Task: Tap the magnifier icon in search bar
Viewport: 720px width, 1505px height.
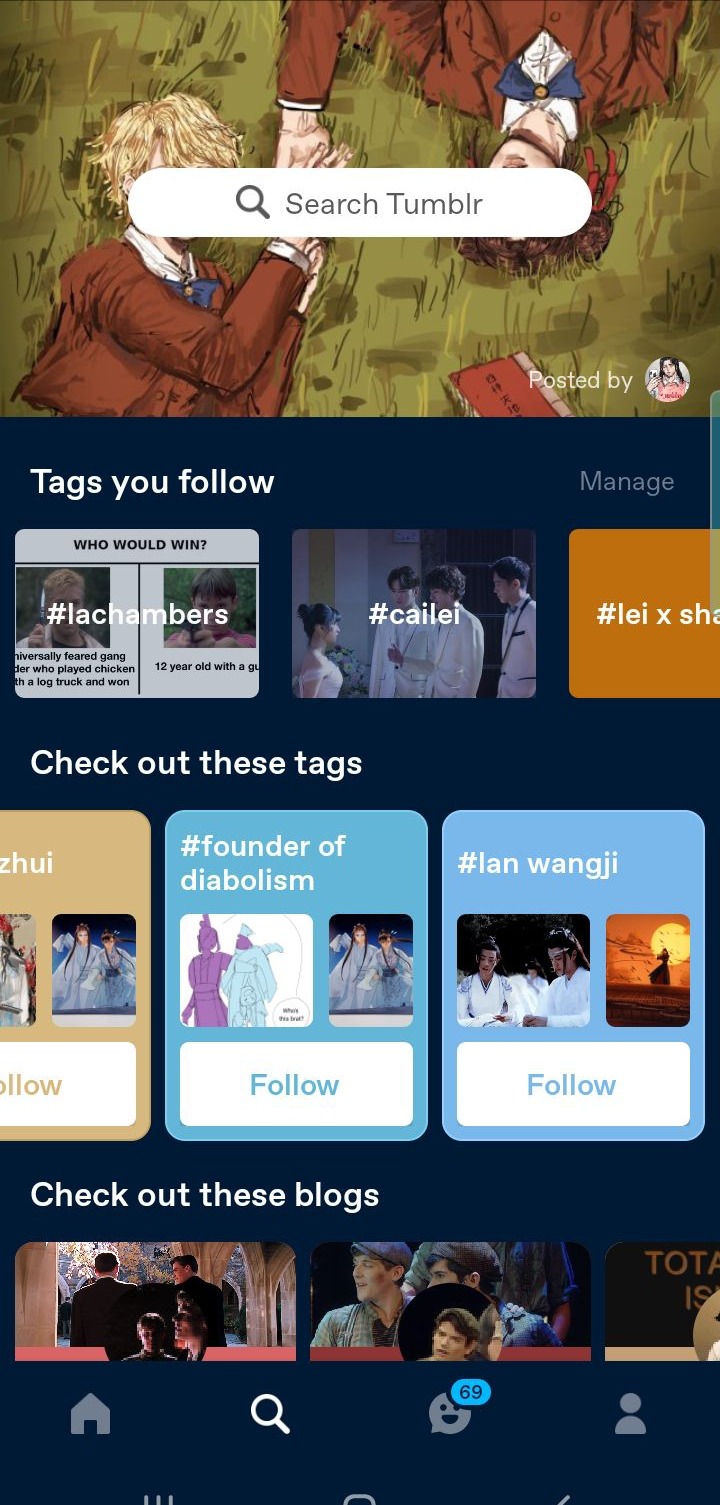Action: point(253,203)
